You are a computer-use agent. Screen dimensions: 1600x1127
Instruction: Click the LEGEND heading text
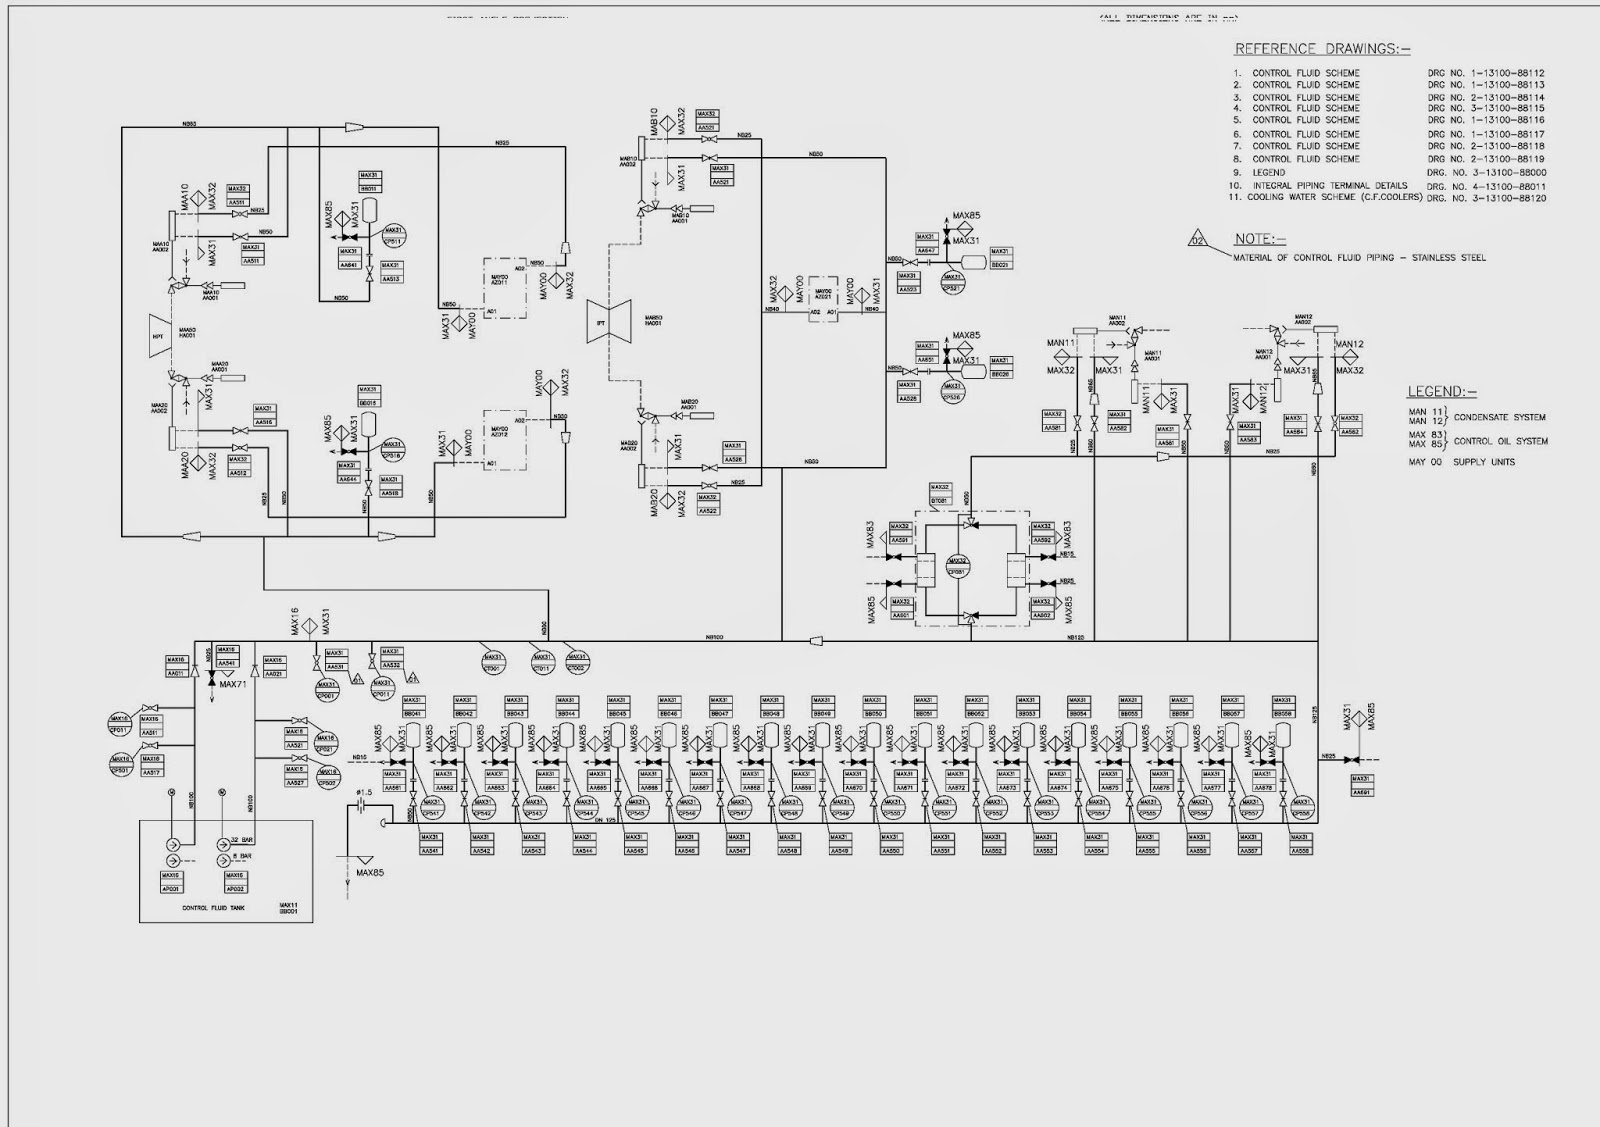(1441, 391)
